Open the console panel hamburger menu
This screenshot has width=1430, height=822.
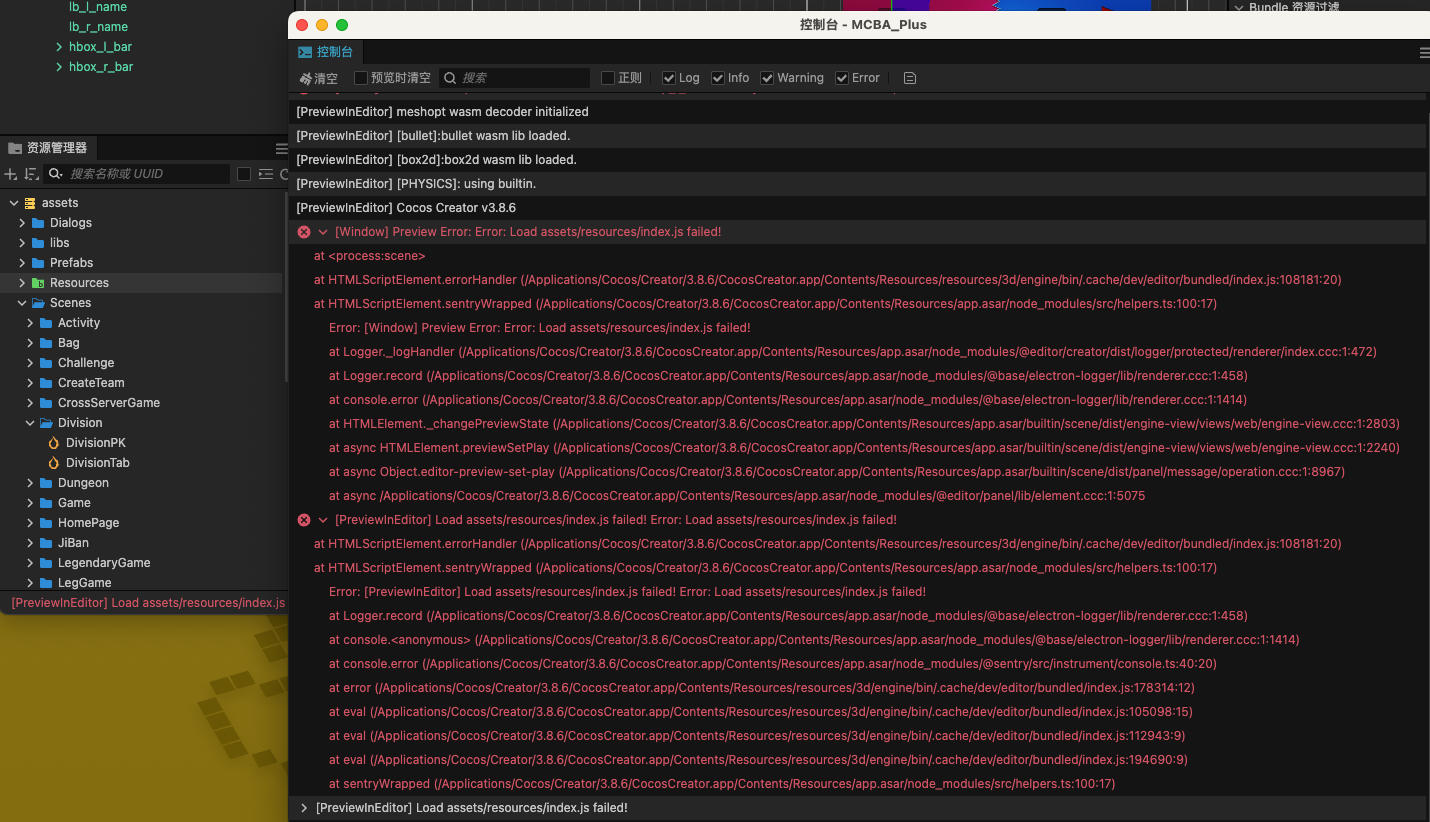pos(1424,52)
